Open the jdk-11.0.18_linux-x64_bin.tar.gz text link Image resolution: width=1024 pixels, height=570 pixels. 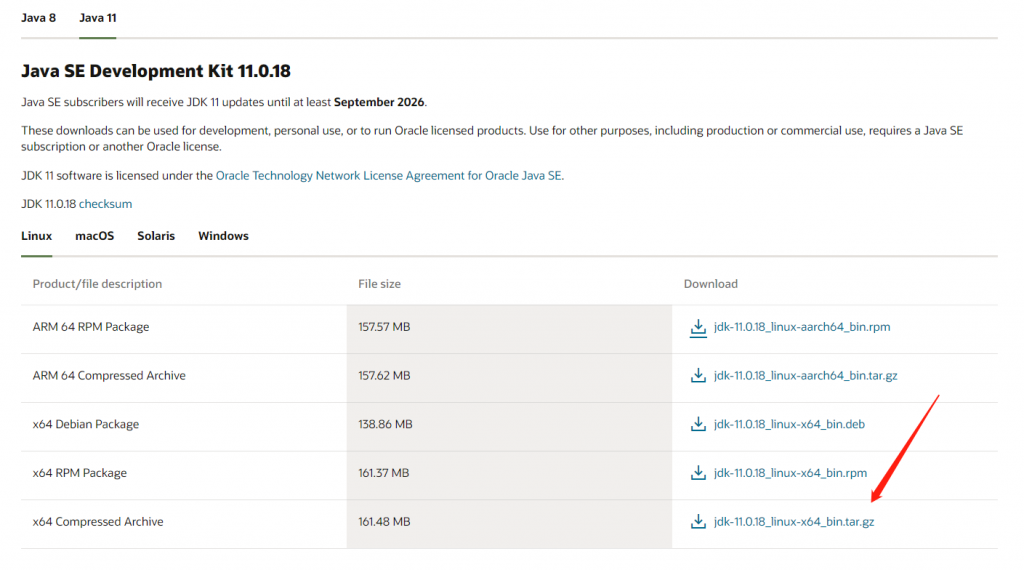[794, 521]
